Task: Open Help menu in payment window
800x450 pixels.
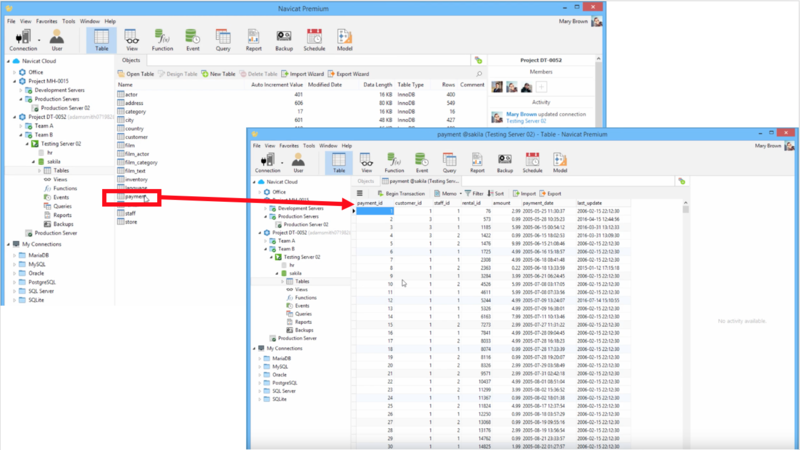Action: point(347,146)
